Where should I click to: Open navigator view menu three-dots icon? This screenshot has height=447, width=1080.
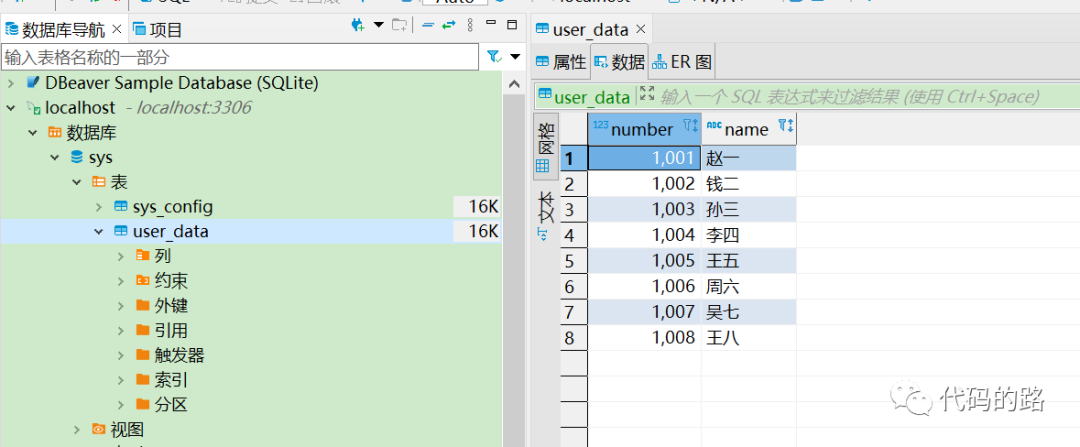pyautogui.click(x=471, y=25)
